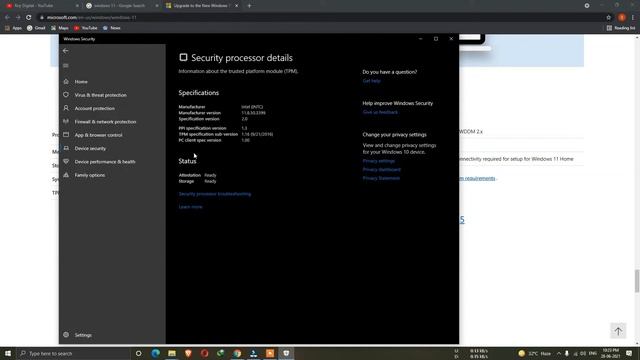
Task: Click the person icon for Account protection
Action: click(66, 108)
